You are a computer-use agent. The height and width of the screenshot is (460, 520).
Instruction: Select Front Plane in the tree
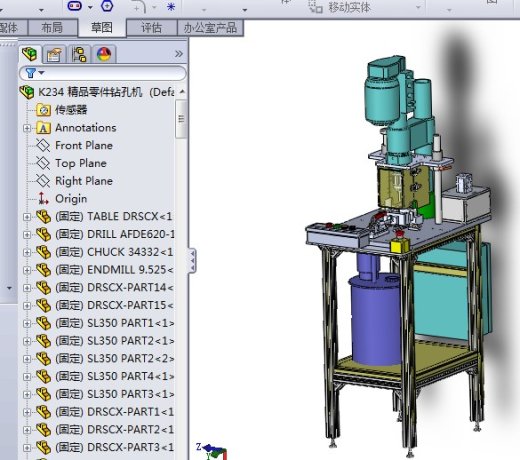[x=84, y=145]
